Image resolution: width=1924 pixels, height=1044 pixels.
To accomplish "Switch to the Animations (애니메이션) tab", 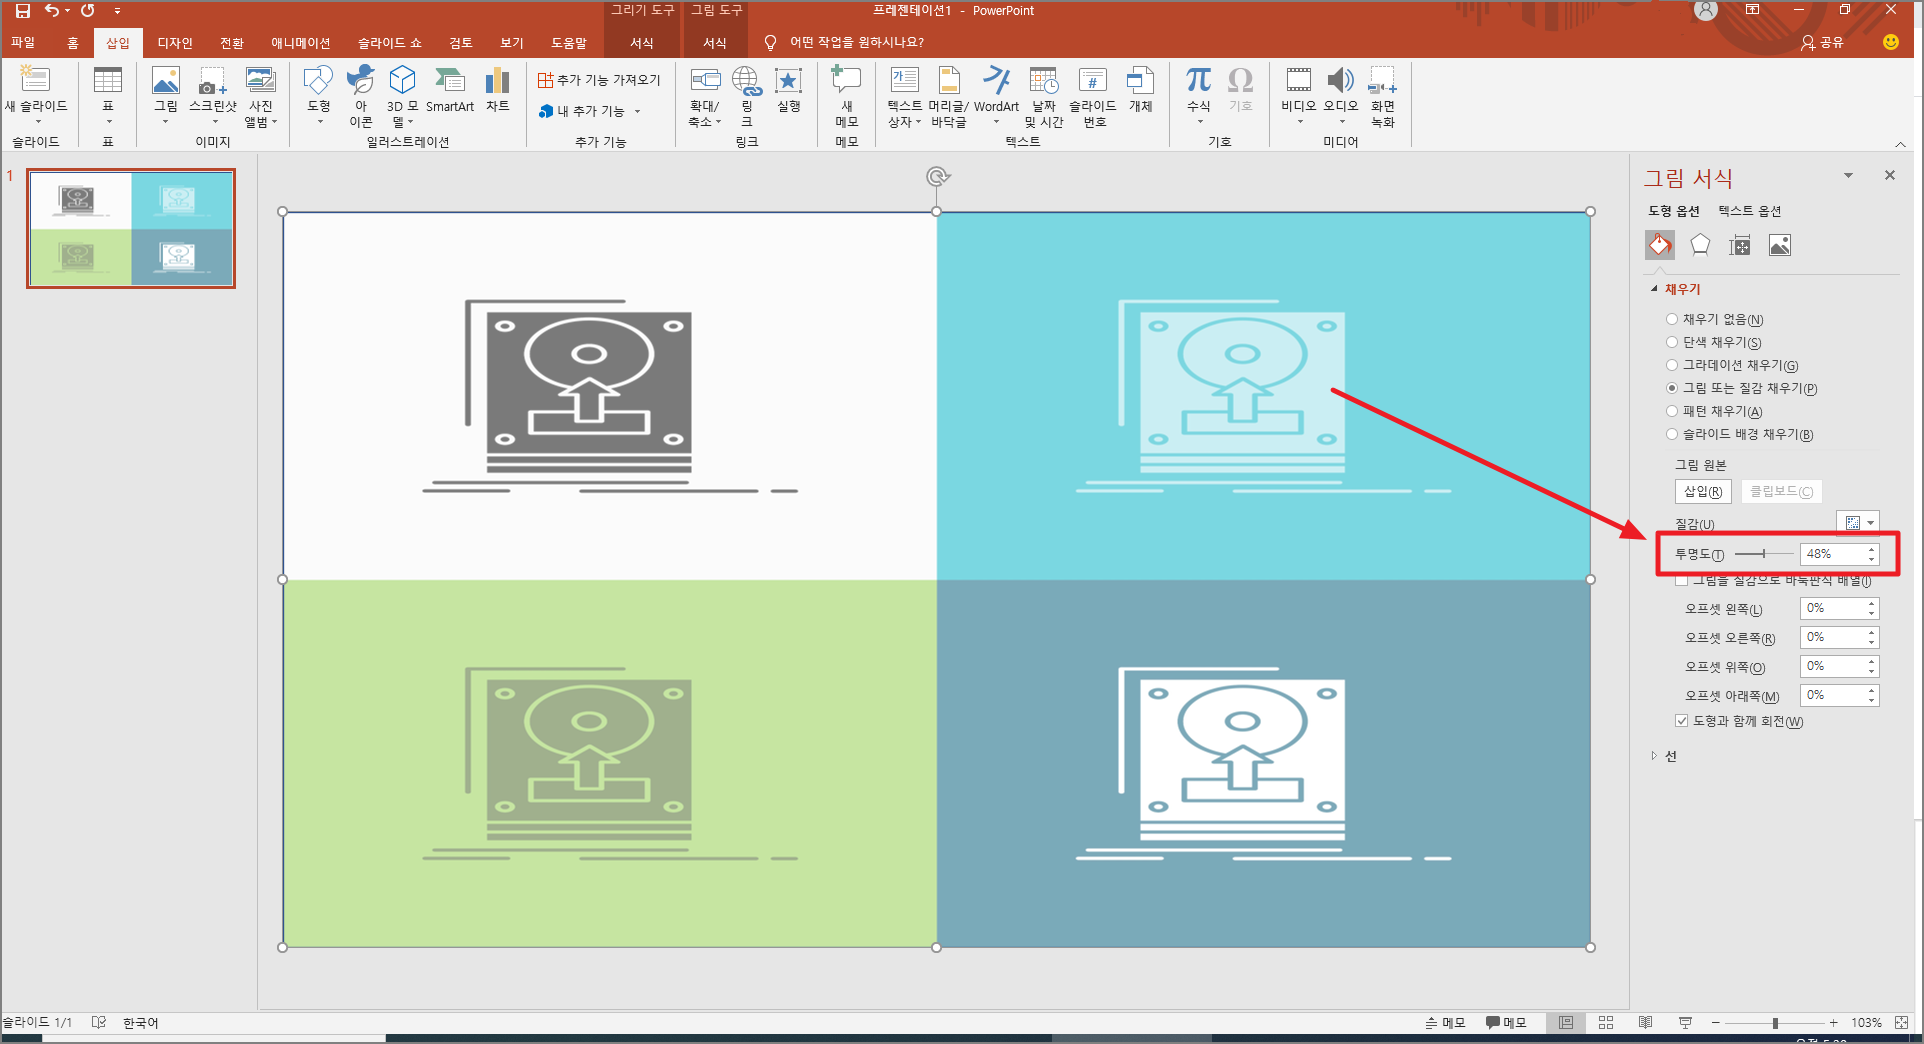I will (x=301, y=42).
